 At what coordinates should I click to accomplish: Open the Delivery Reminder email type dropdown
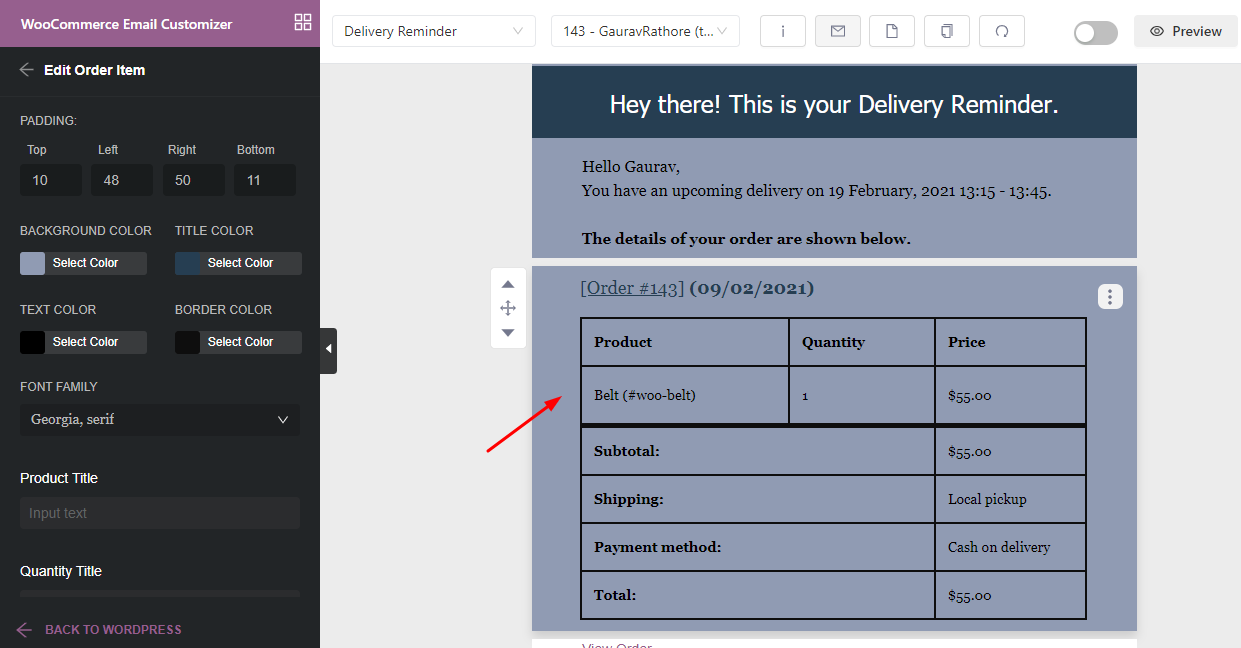coord(433,31)
